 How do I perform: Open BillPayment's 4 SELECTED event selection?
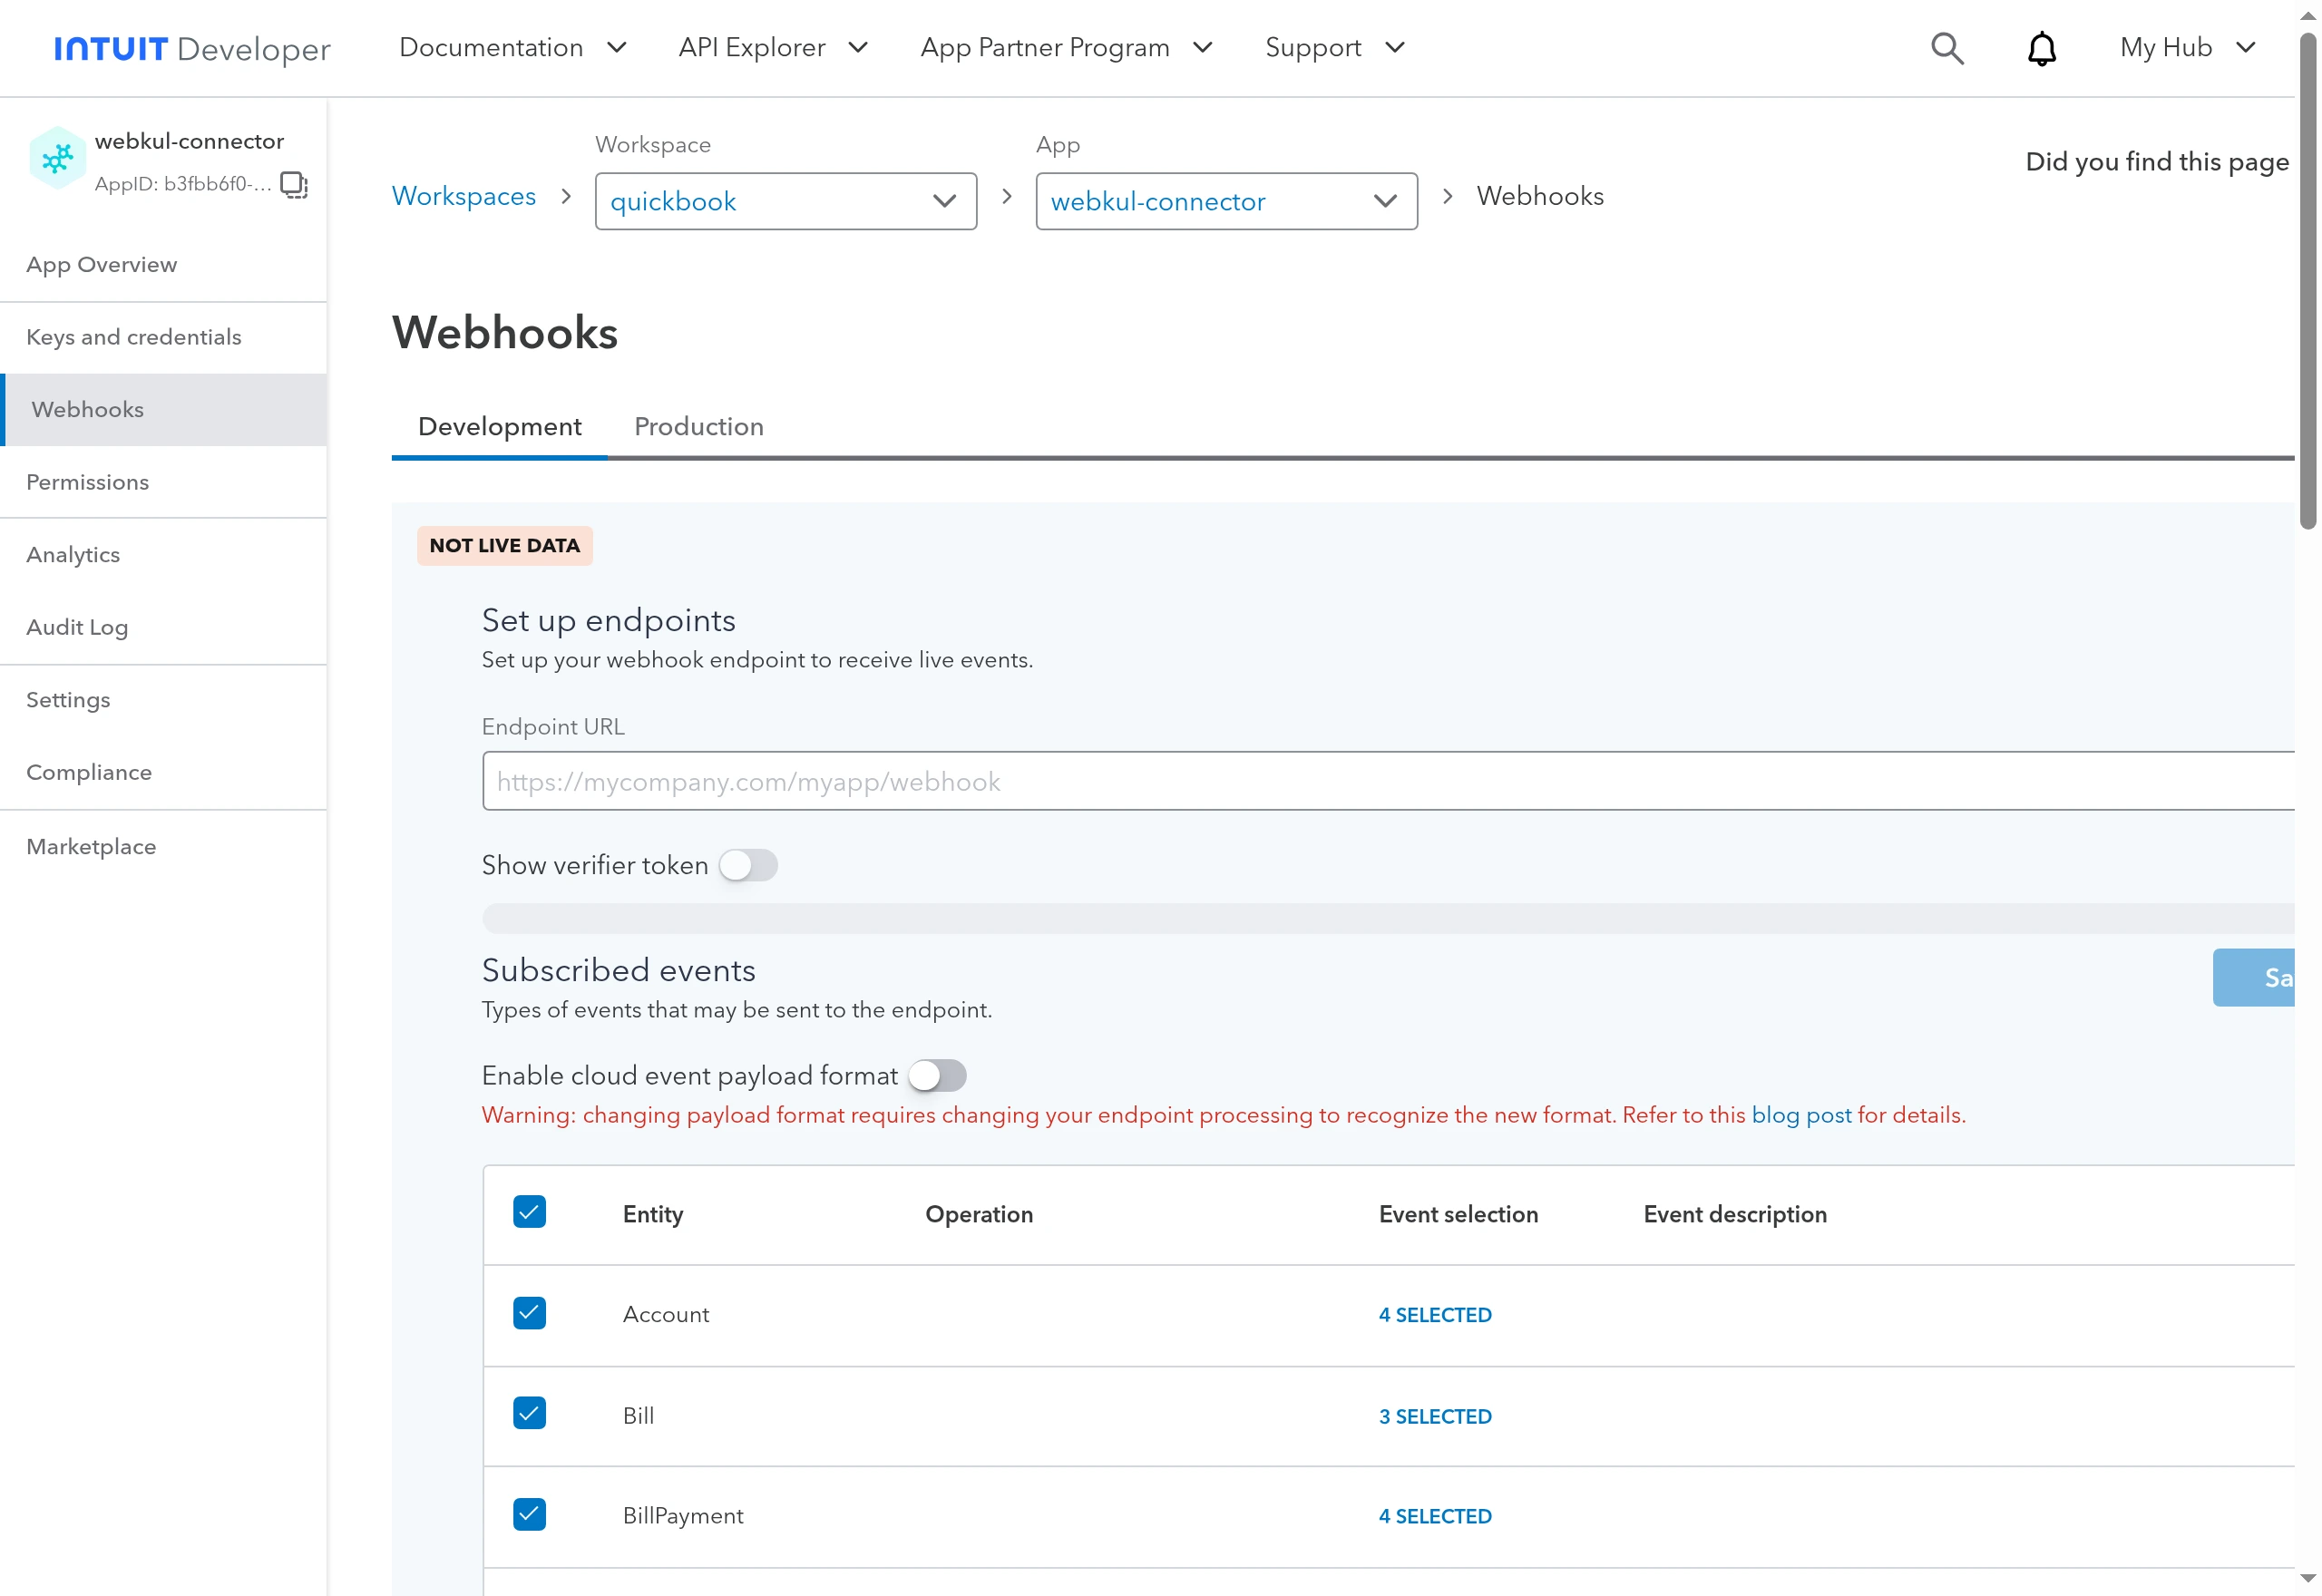(1435, 1516)
